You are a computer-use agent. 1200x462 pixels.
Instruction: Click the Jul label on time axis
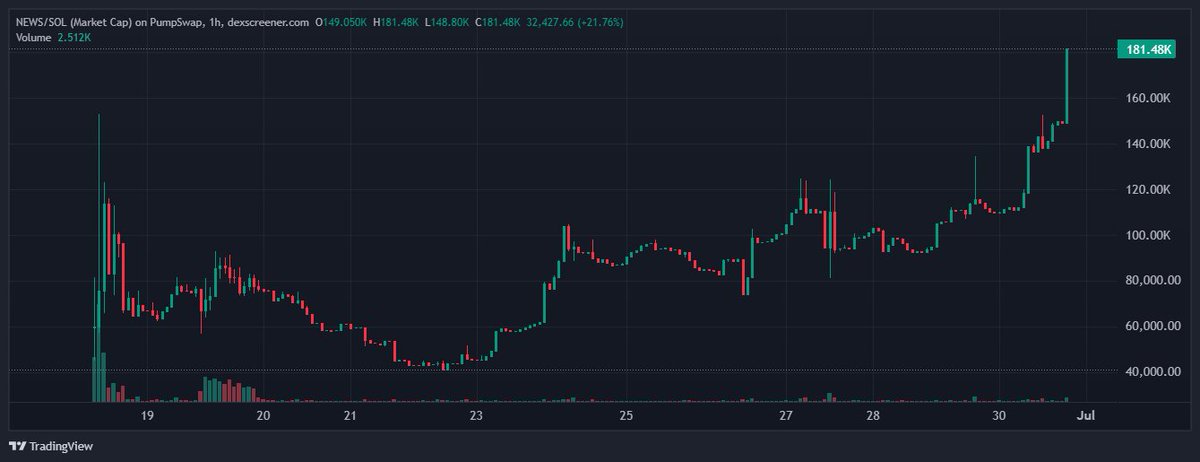coord(1087,415)
